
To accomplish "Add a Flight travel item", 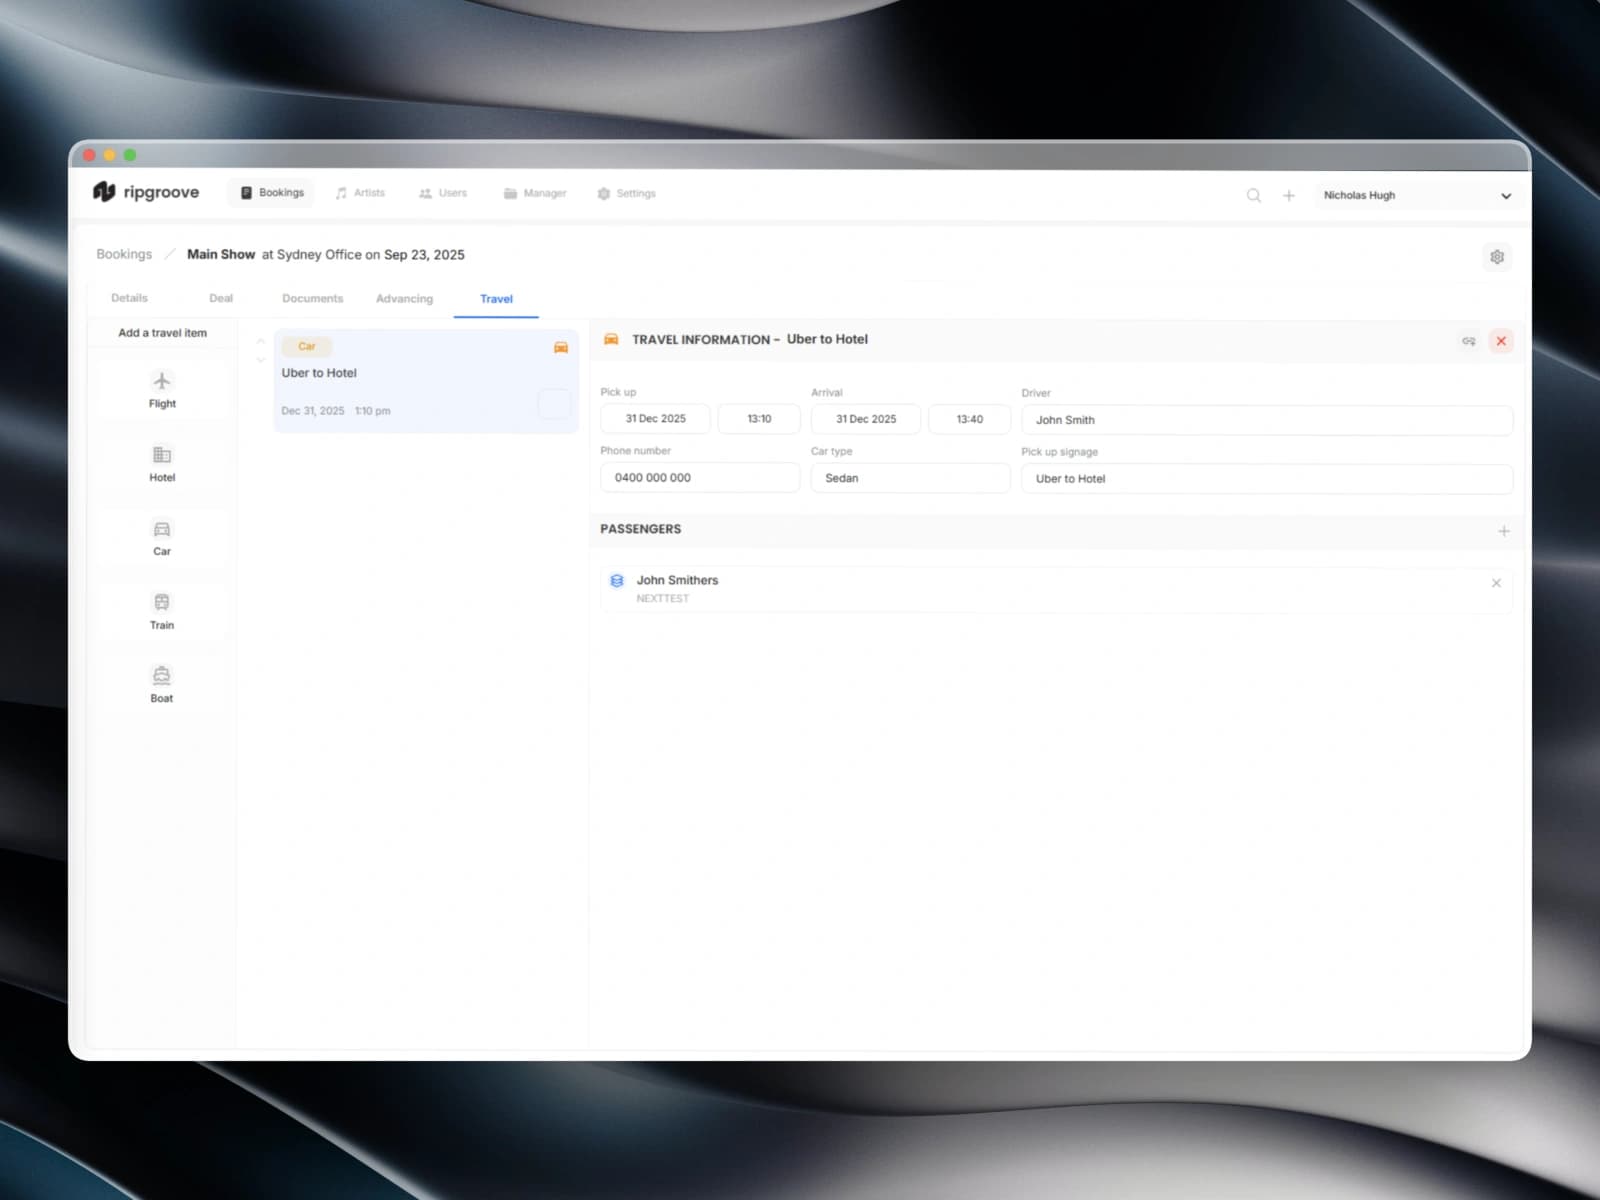I will [x=161, y=390].
